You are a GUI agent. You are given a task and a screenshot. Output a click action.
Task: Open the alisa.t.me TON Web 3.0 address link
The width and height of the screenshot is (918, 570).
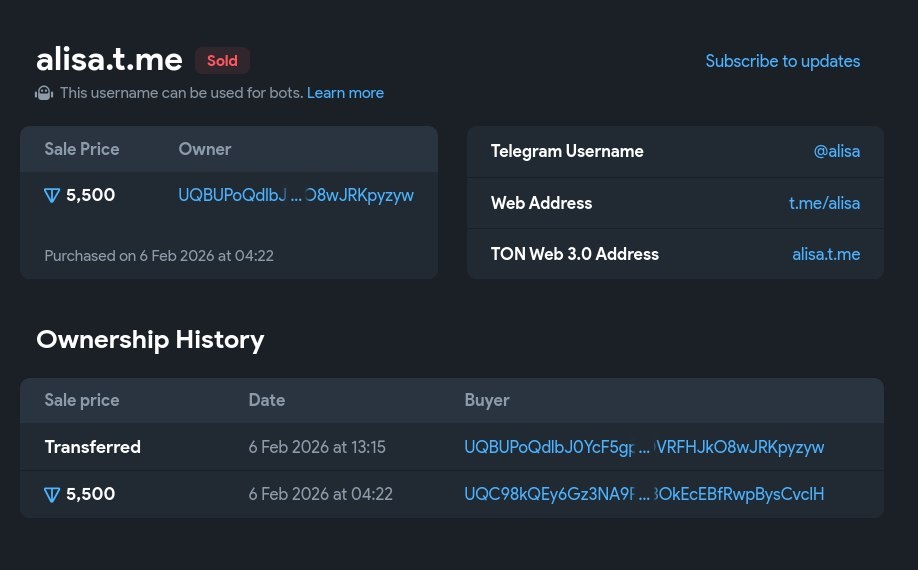[x=825, y=254]
